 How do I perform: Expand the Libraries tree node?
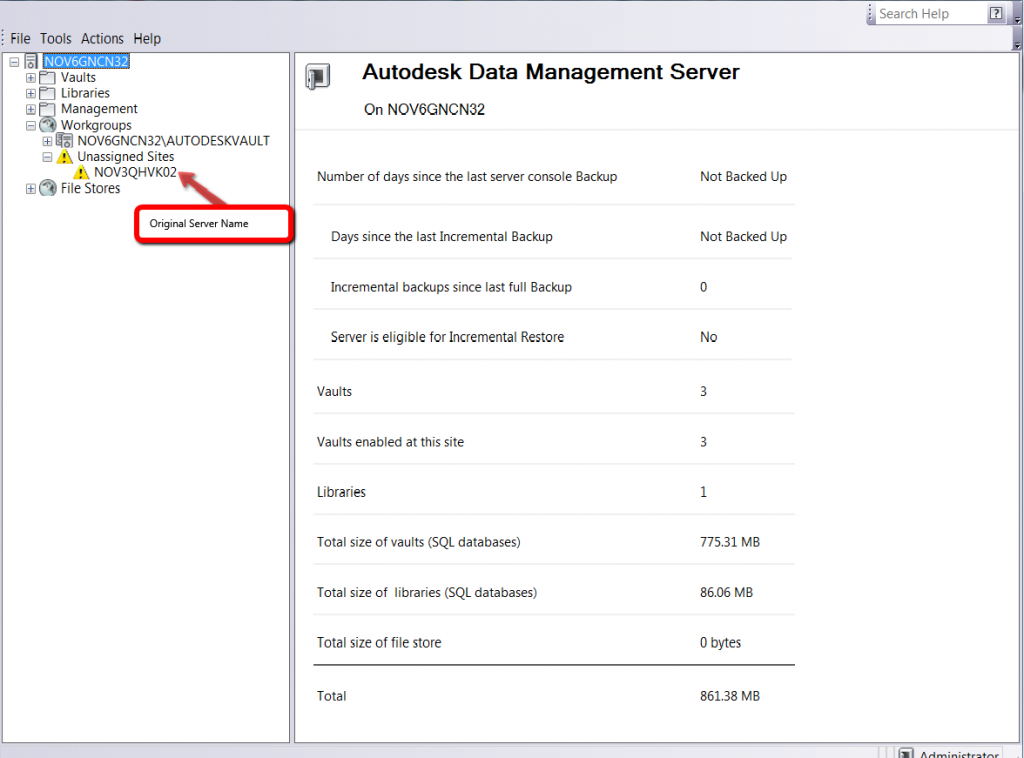pyautogui.click(x=31, y=93)
